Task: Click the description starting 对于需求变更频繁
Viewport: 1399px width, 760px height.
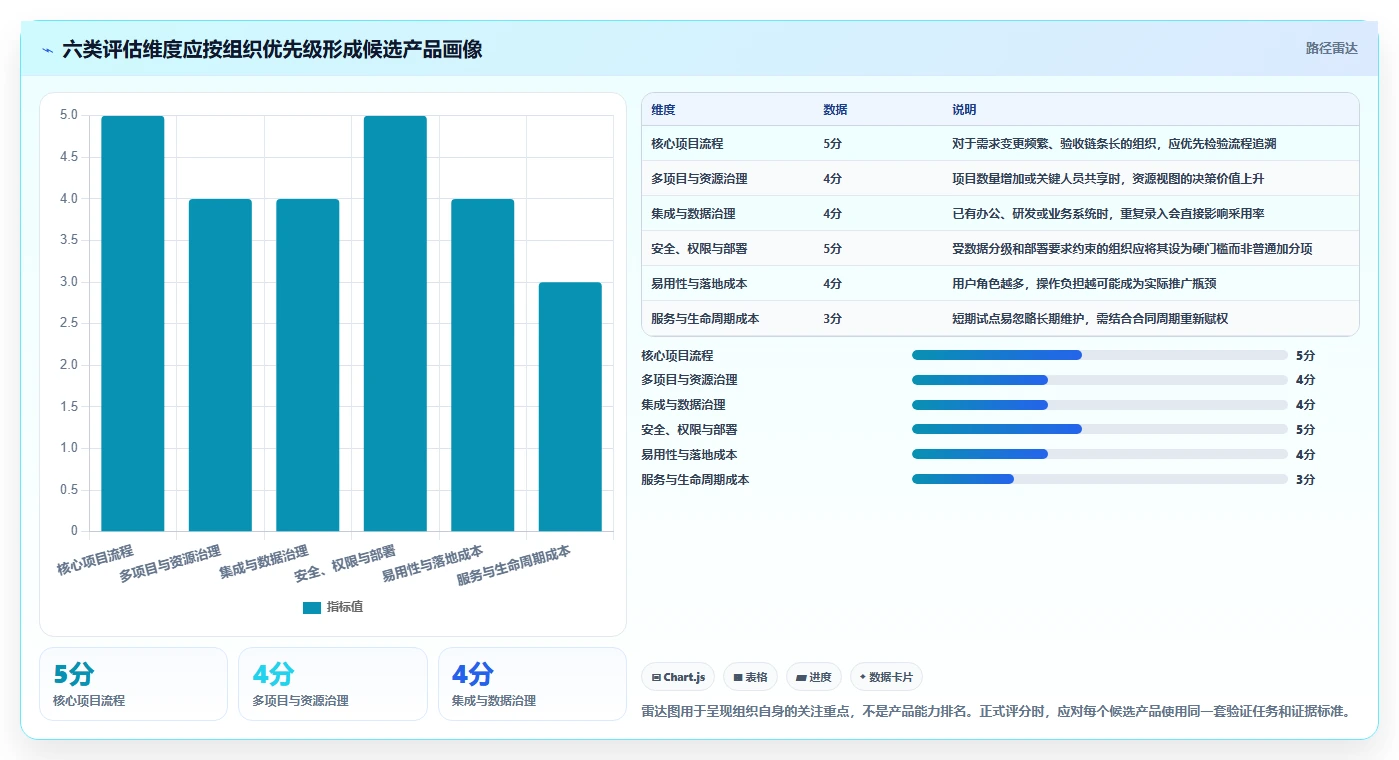Action: click(x=1114, y=144)
